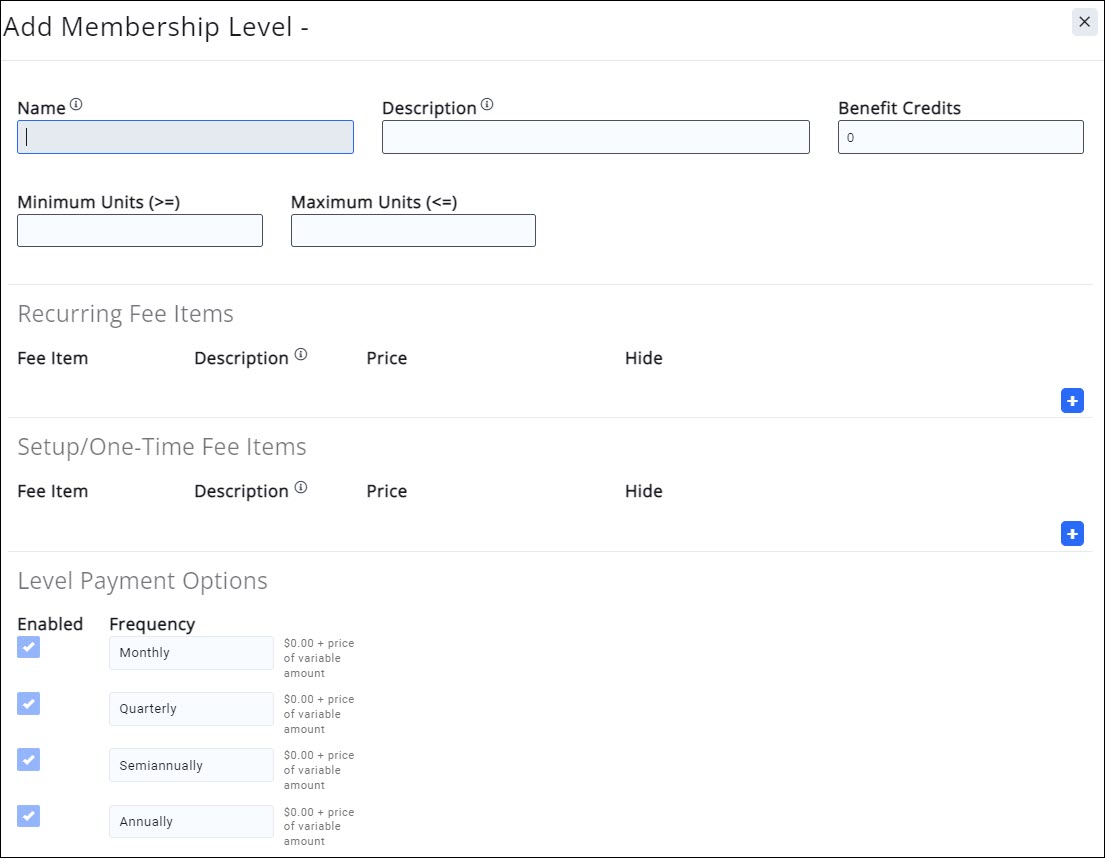Click the info icon next to Name

76,105
